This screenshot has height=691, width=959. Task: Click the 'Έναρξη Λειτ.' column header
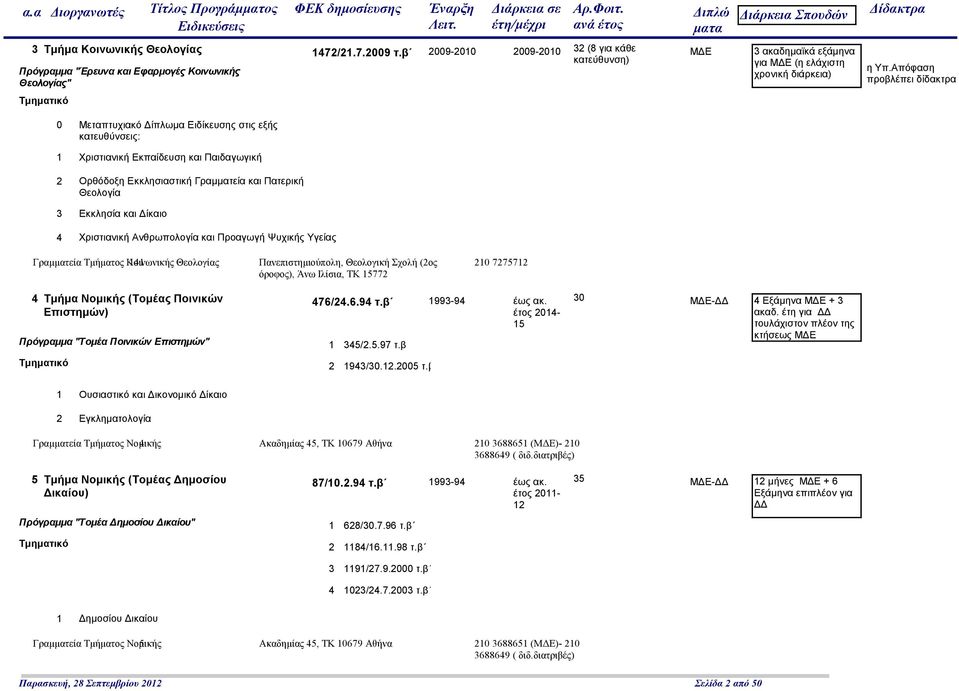451,17
